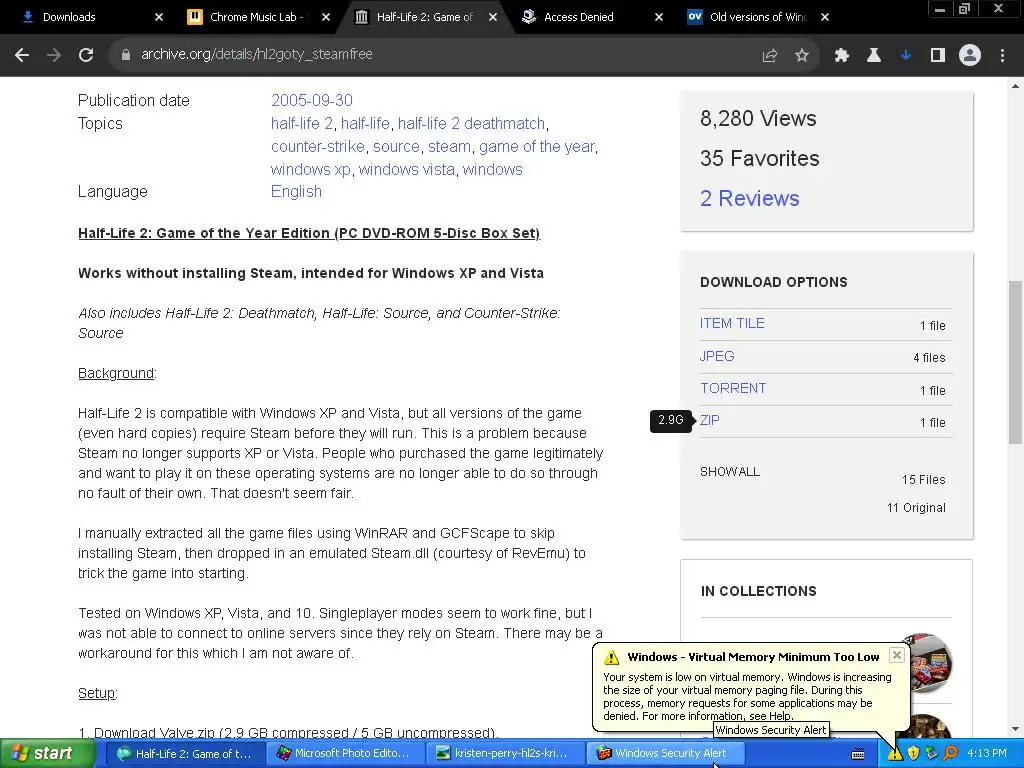
Task: Switch to Half-Life 2 Chrome taskbar button
Action: 186,754
